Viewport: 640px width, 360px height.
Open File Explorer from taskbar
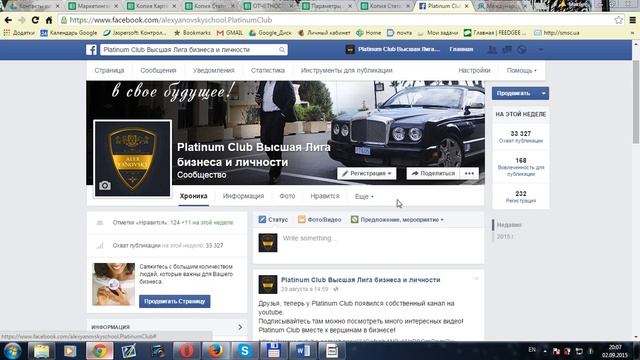click(41, 351)
